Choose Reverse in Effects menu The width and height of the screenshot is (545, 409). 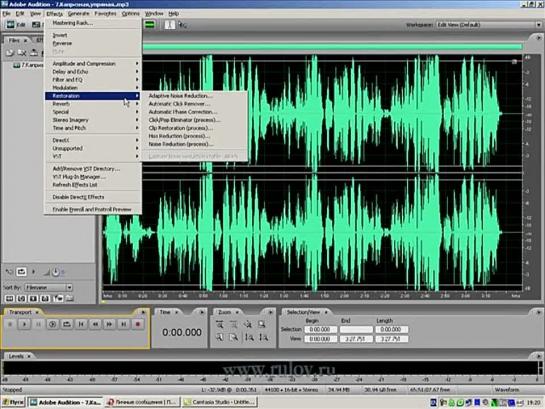pos(92,43)
